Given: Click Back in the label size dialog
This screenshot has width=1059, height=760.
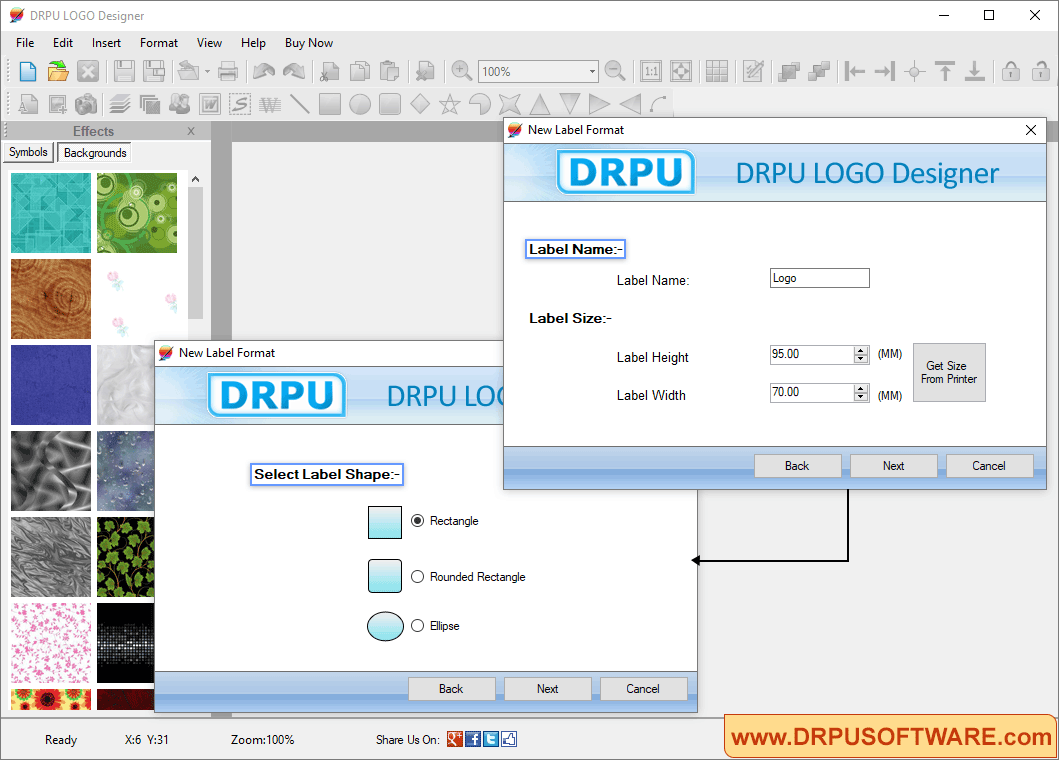Looking at the screenshot, I should 797,465.
